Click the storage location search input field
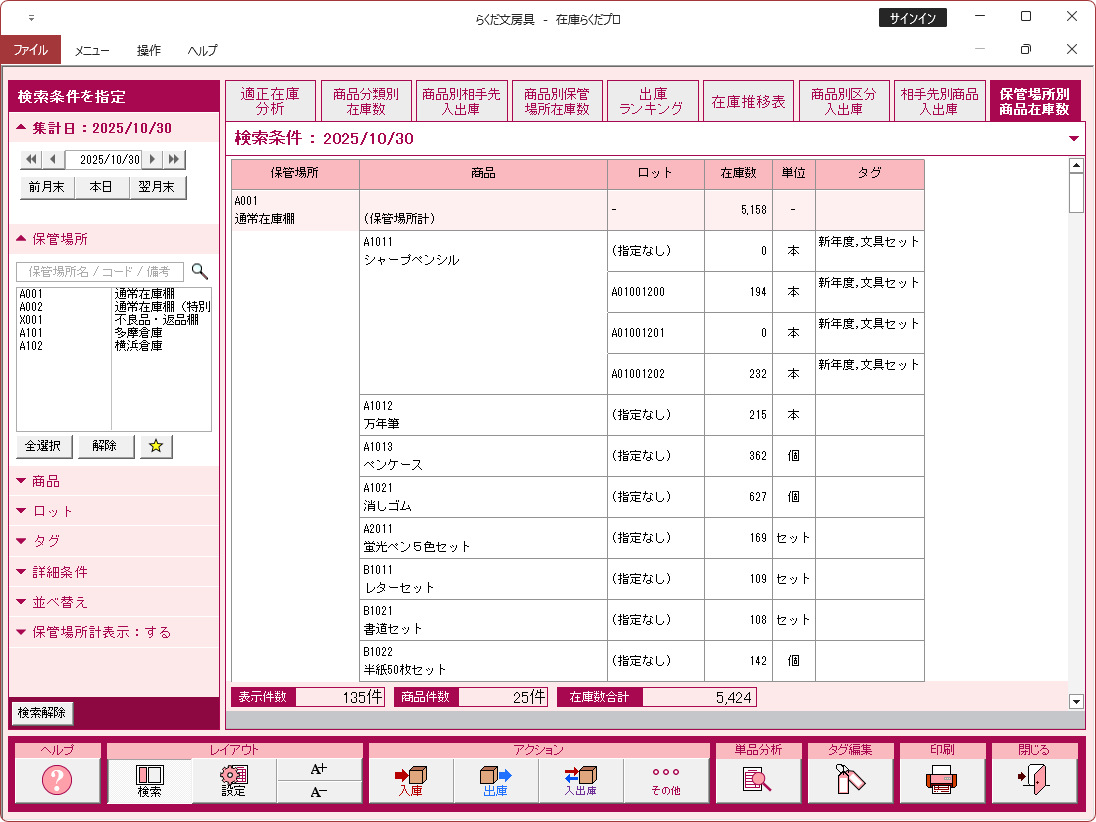The height and width of the screenshot is (822, 1096). coord(100,271)
